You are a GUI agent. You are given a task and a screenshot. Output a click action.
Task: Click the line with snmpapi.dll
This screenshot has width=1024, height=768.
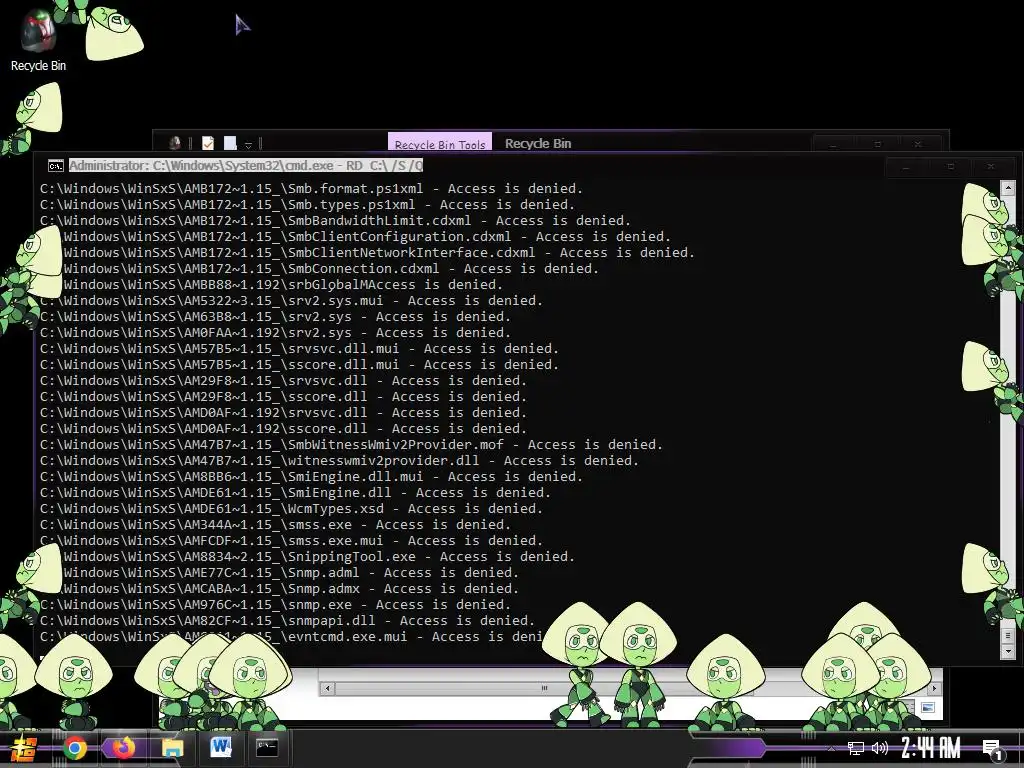[x=287, y=620]
